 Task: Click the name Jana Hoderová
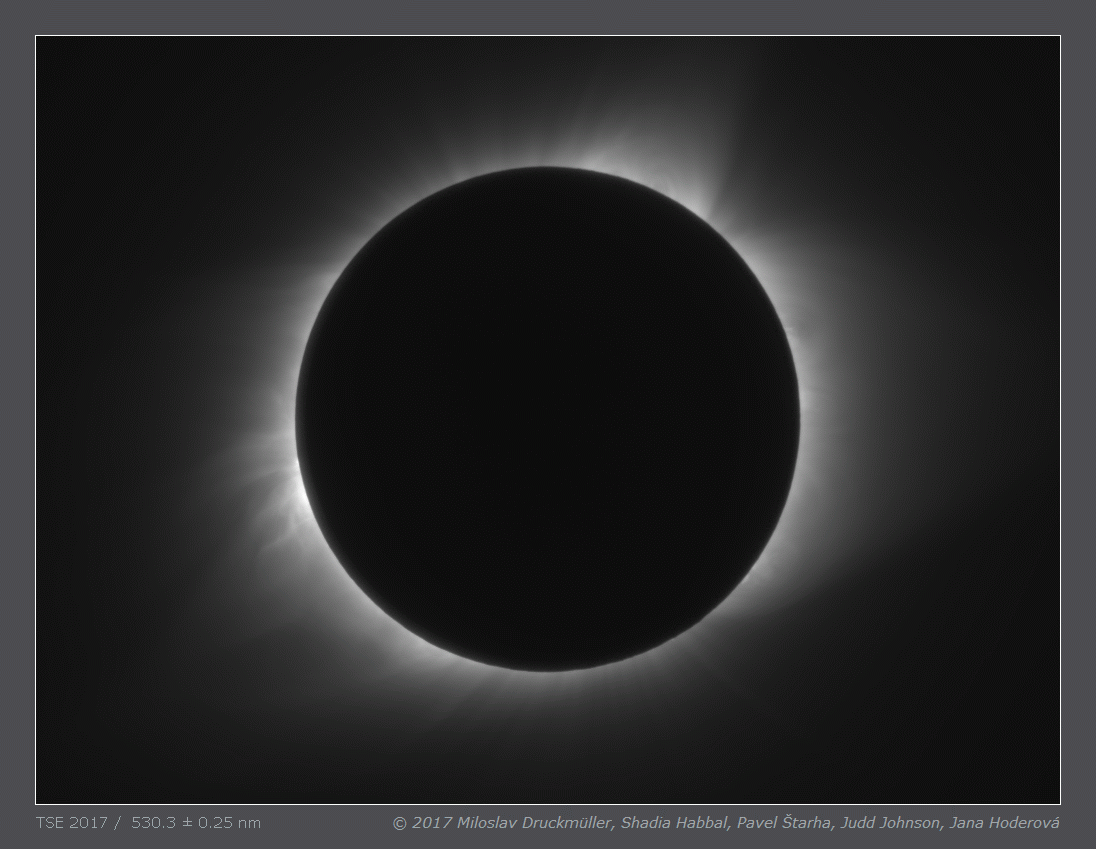pos(1003,823)
